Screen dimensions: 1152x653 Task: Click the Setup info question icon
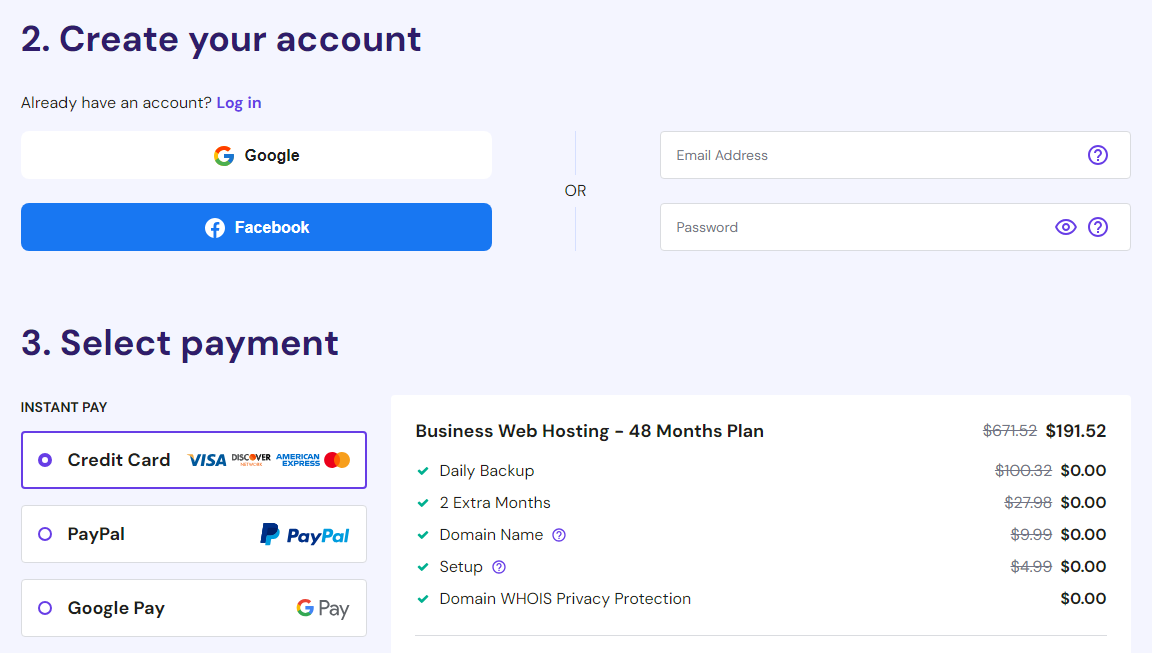coord(499,567)
